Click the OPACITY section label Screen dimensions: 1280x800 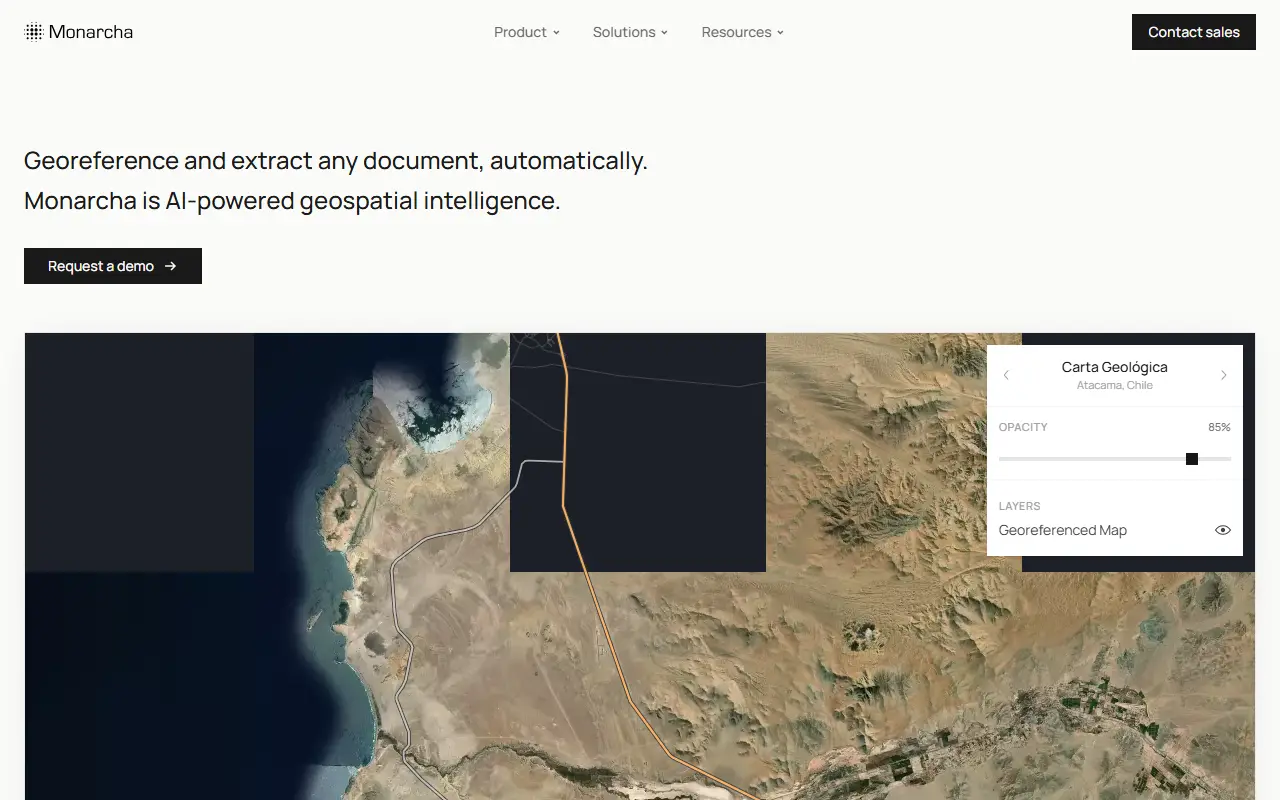tap(1023, 427)
